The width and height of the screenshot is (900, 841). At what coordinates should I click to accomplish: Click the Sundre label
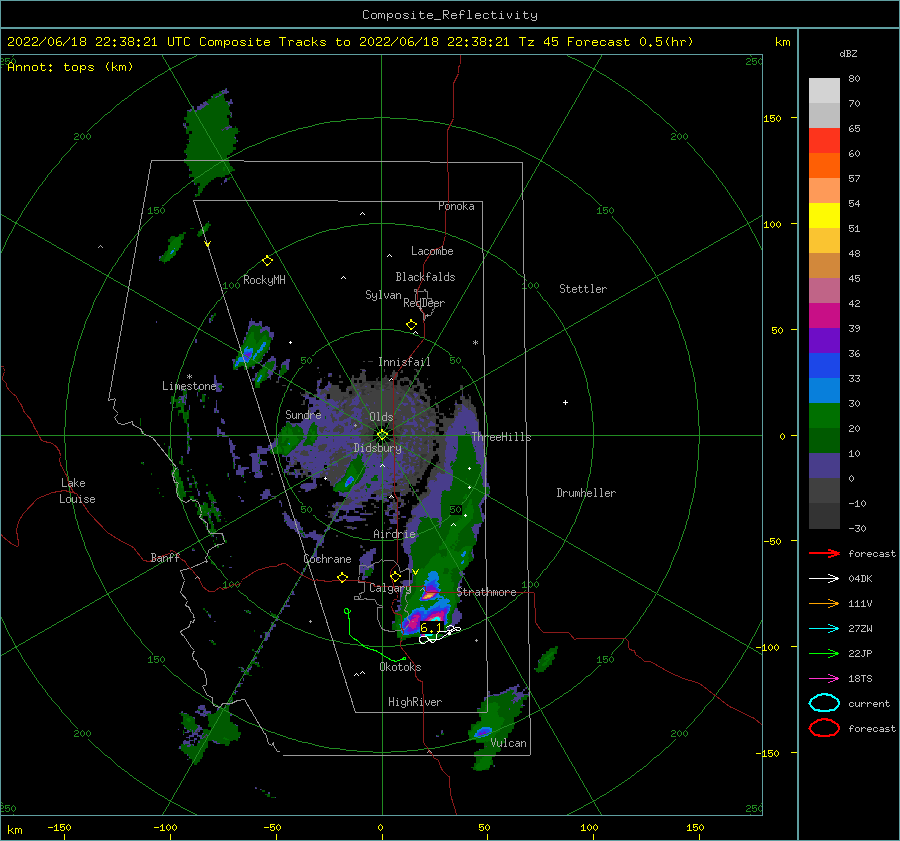tap(303, 414)
